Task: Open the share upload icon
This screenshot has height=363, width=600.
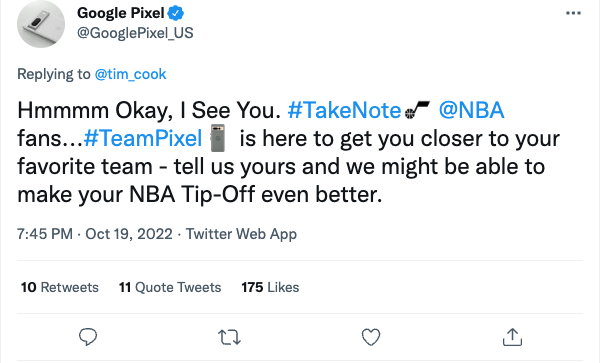Action: (x=512, y=337)
